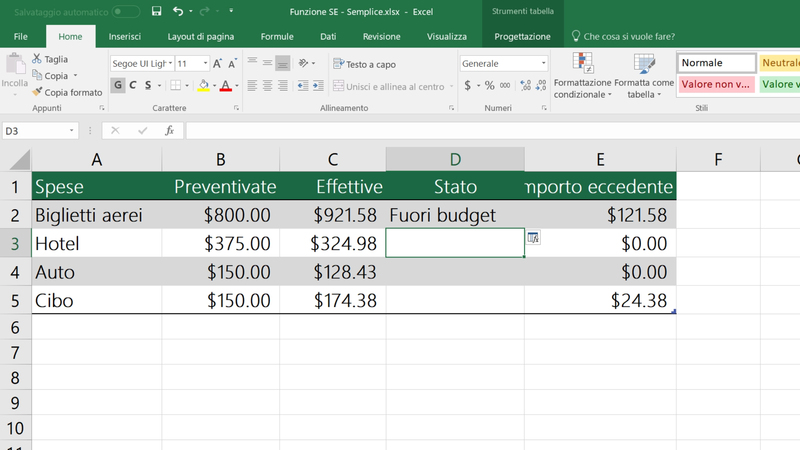
Task: Open the insert function fx icon
Action: [x=170, y=131]
